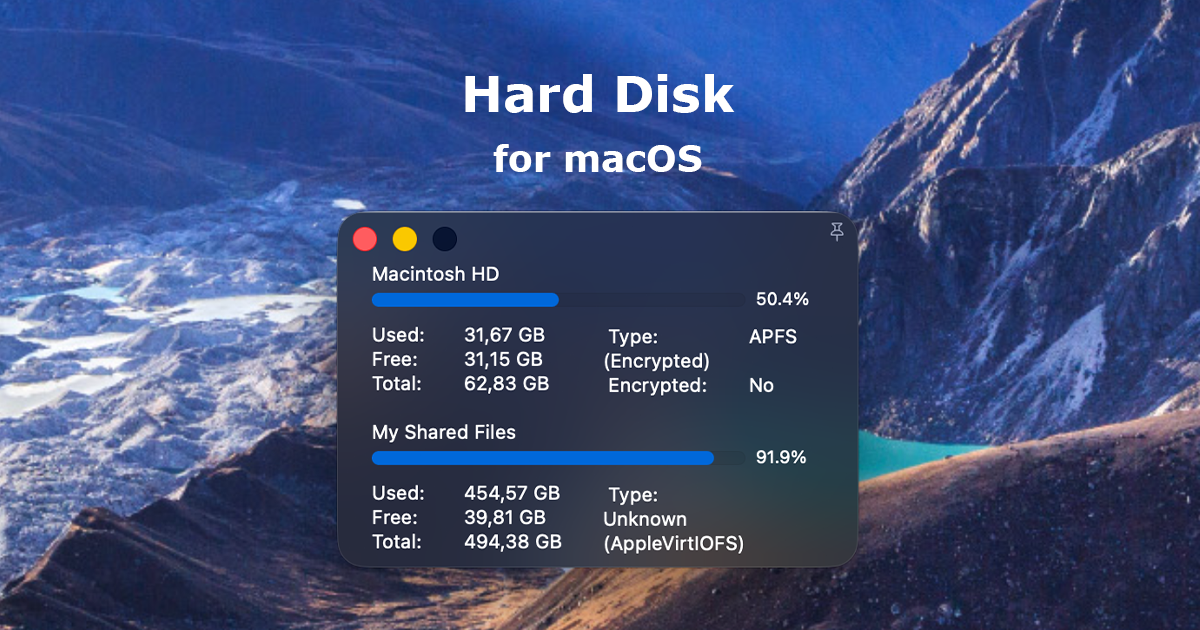This screenshot has height=630, width=1200.
Task: Click the Hard Disk heading text
Action: (x=598, y=94)
